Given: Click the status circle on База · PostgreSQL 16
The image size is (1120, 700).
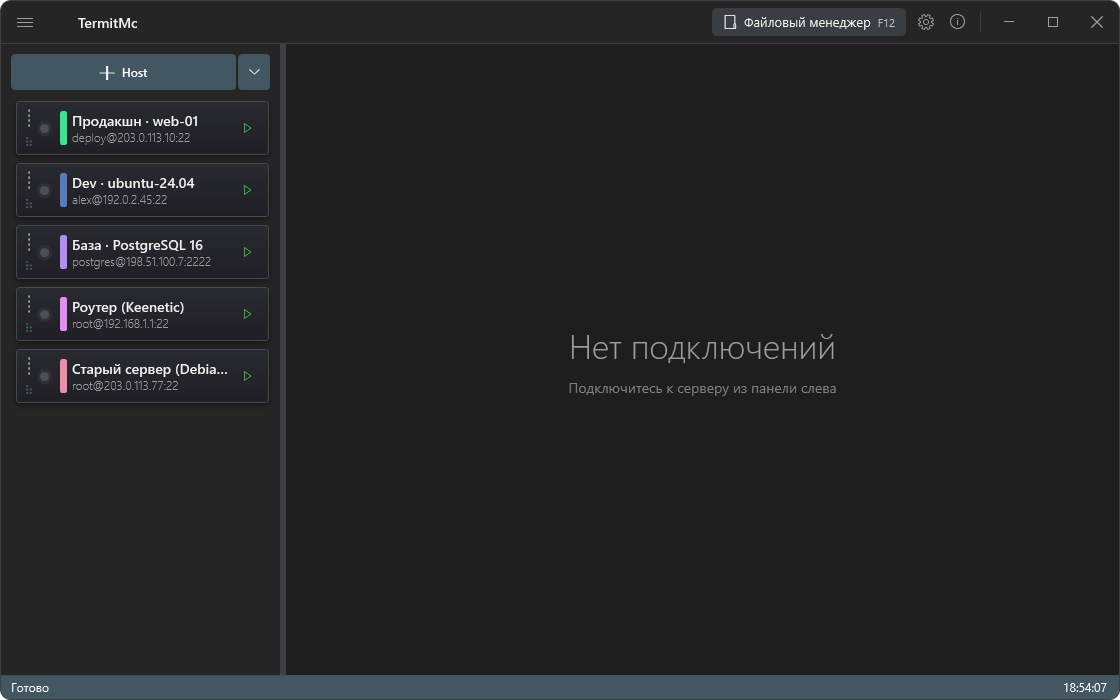Looking at the screenshot, I should click(44, 252).
